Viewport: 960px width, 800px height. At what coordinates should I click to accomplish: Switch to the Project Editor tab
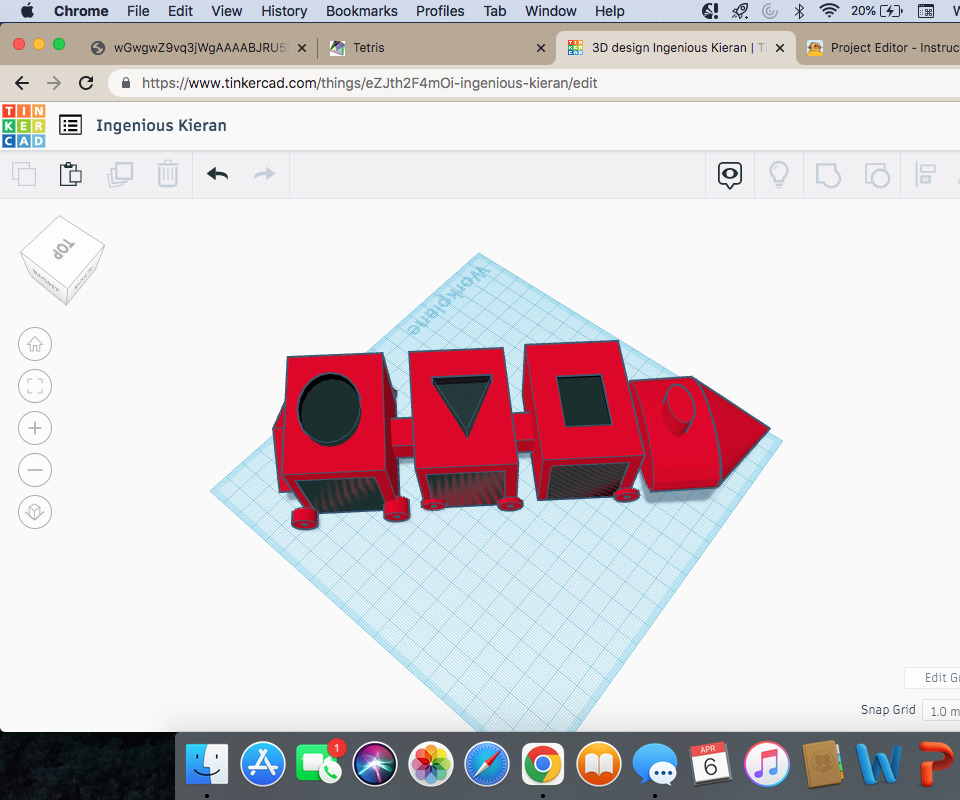pos(880,48)
